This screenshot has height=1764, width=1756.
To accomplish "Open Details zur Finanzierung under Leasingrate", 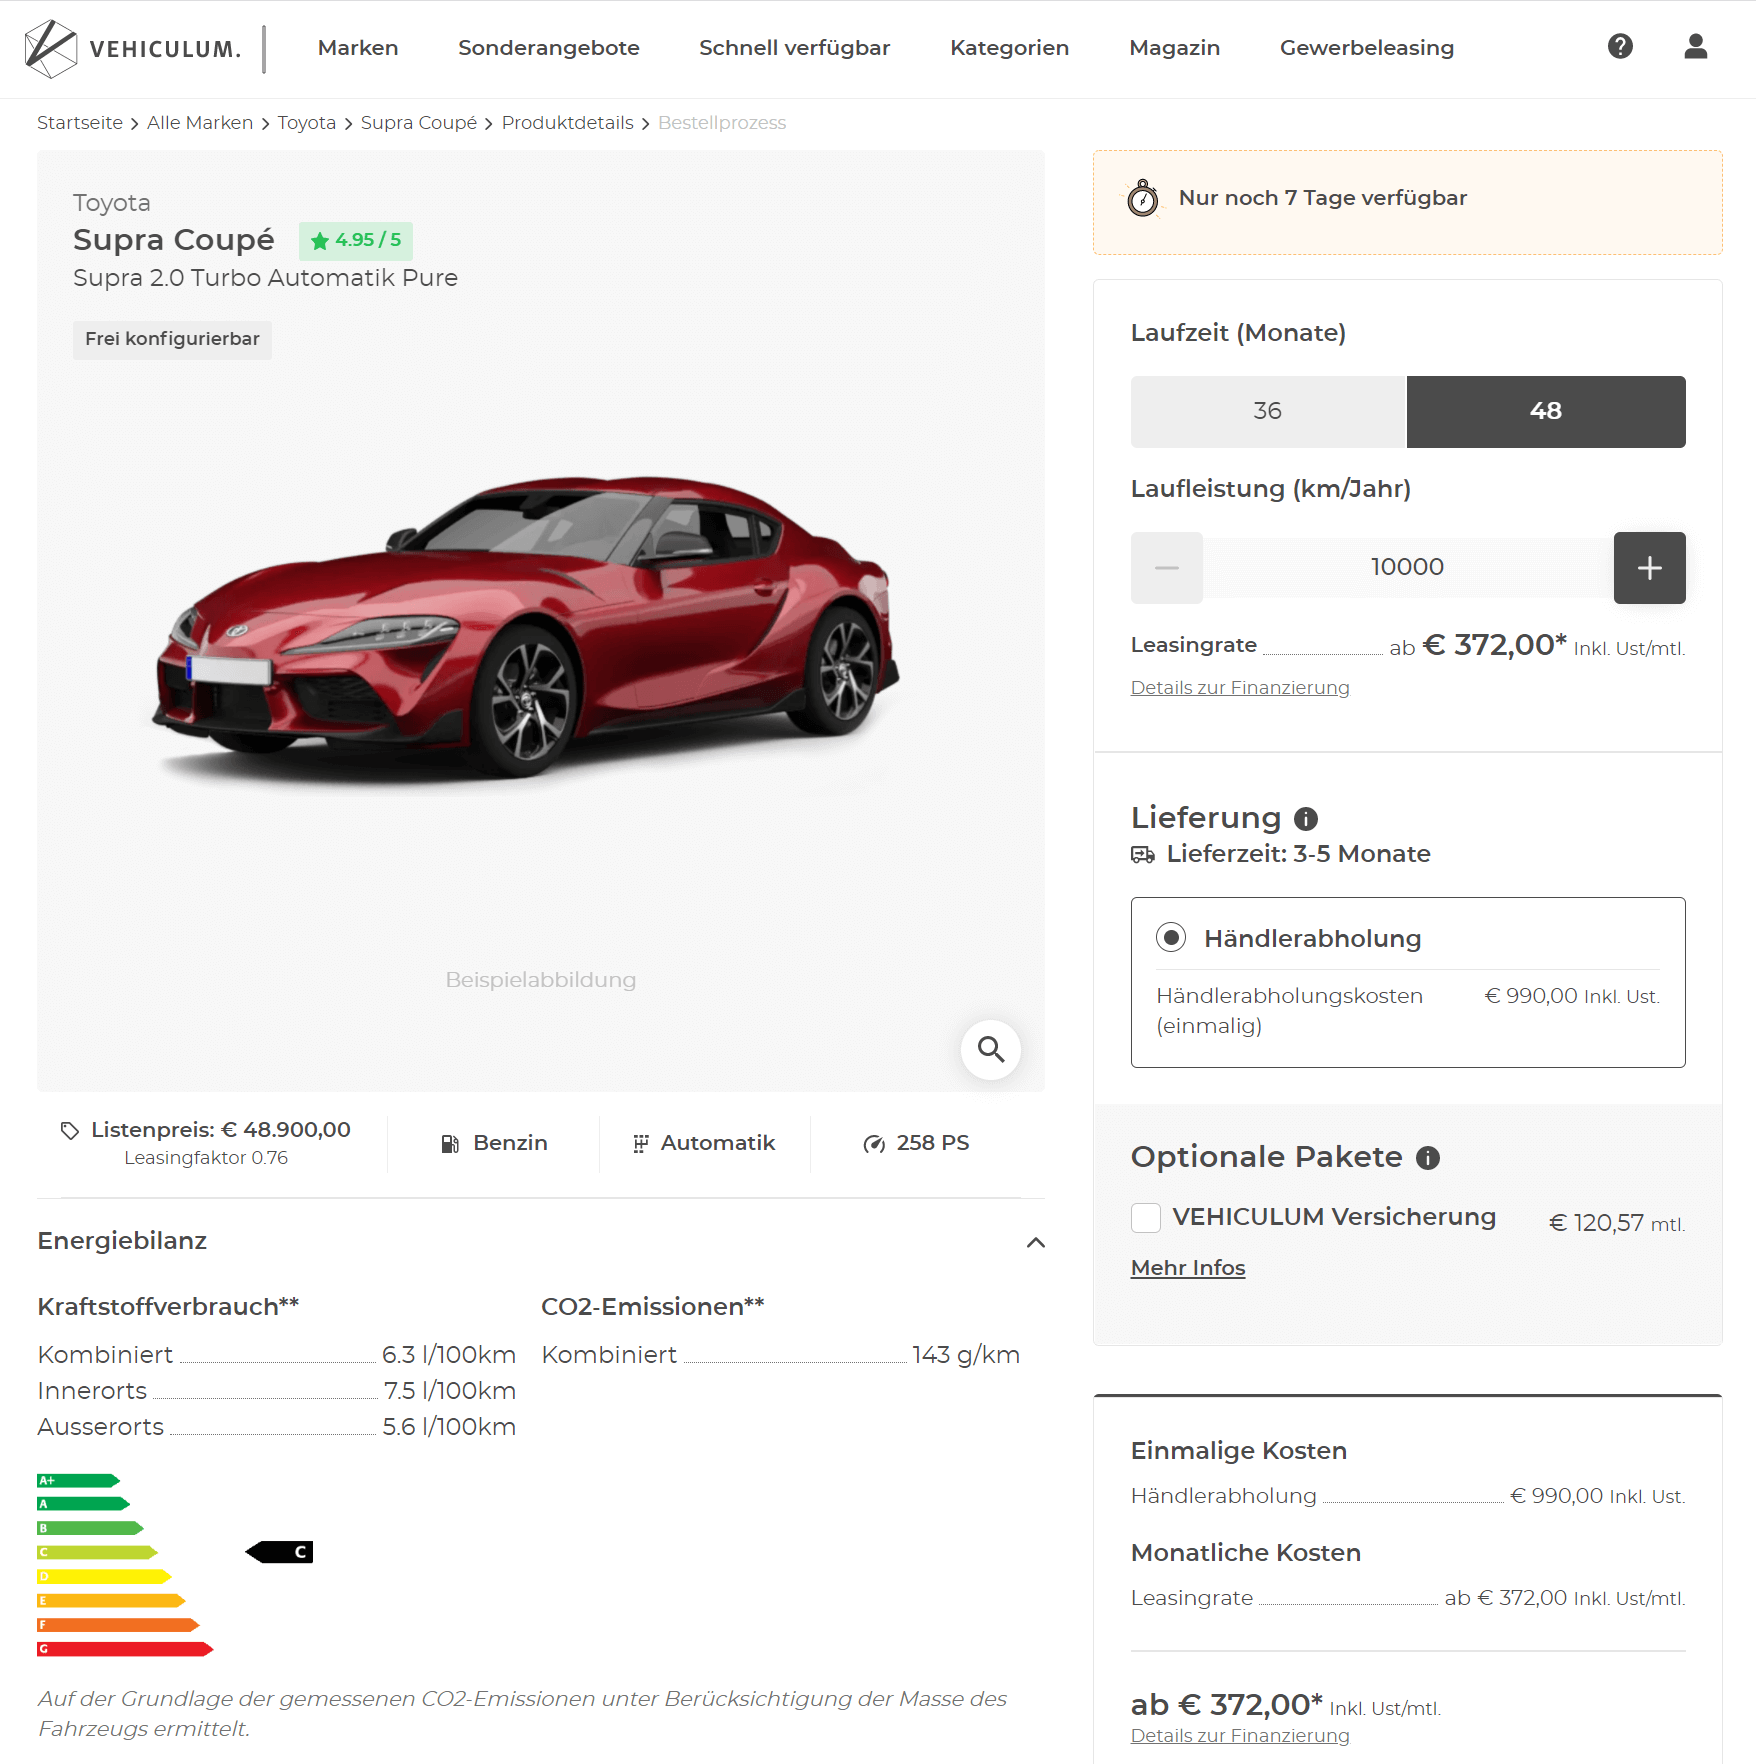I will point(1239,688).
